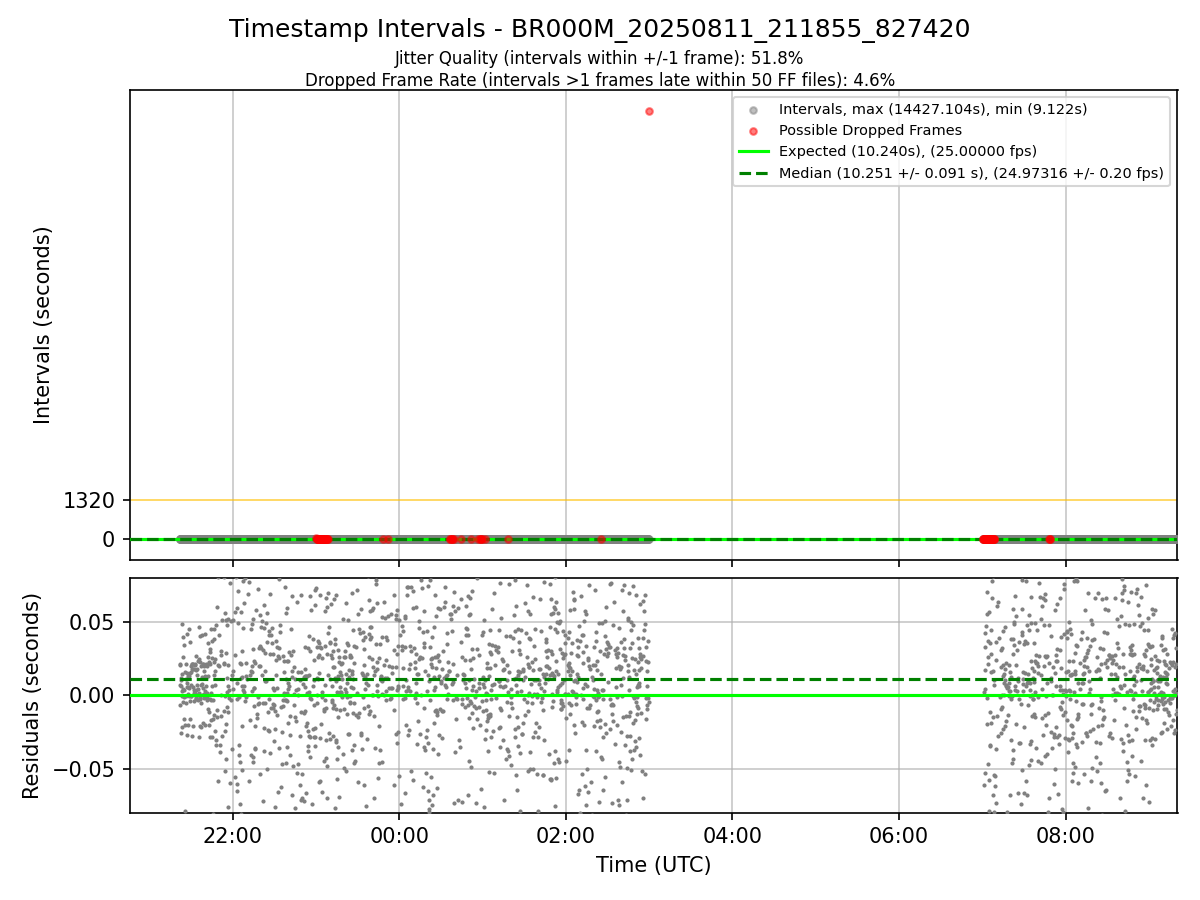Click the gray marker icon in the legend
Image resolution: width=1200 pixels, height=900 pixels.
point(754,110)
